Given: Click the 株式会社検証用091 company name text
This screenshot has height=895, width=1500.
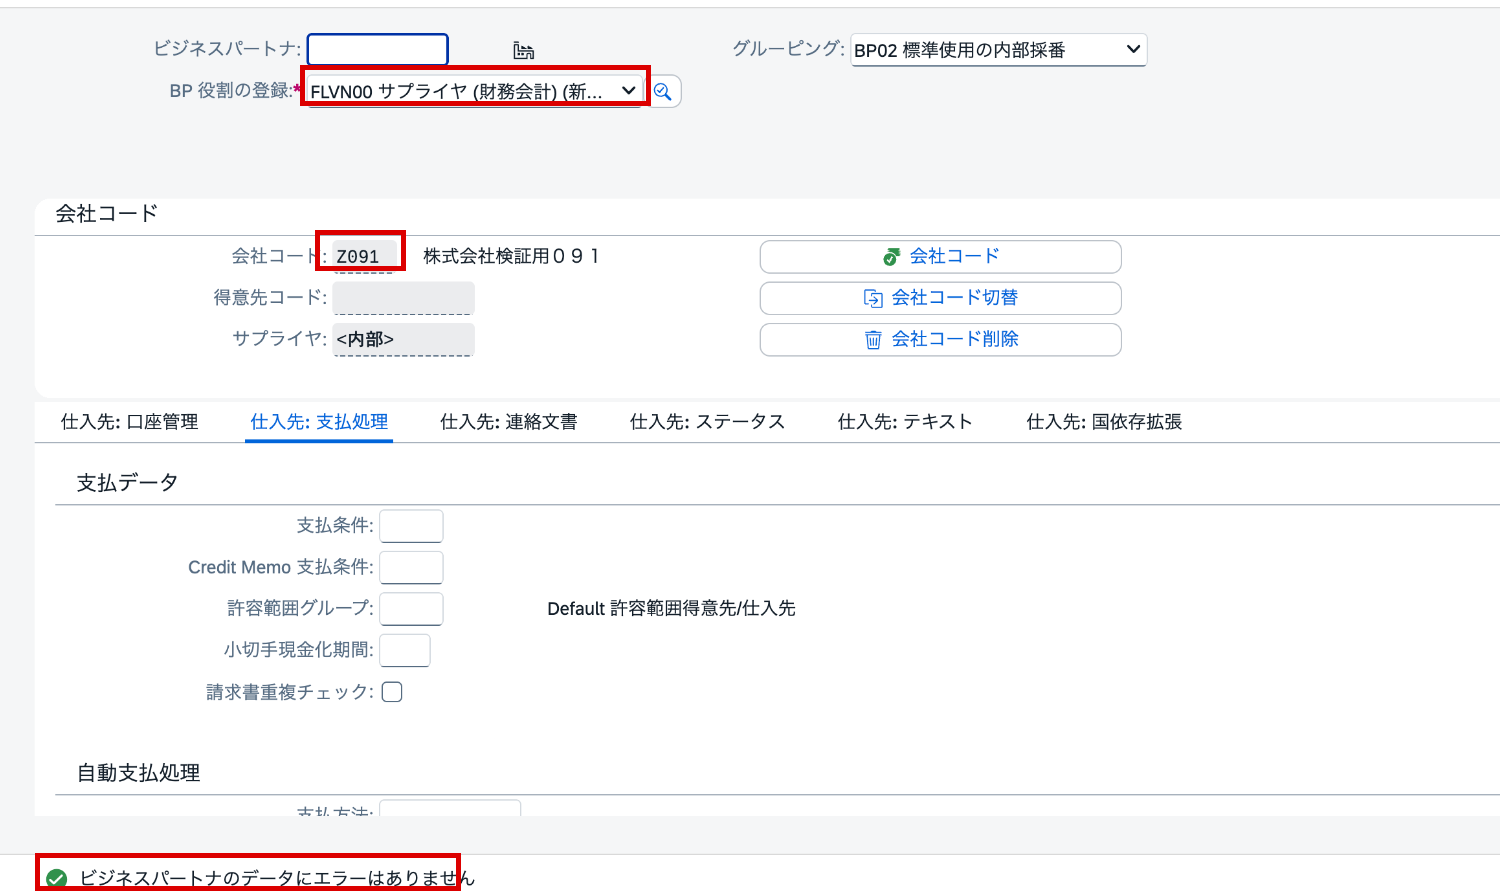Looking at the screenshot, I should tap(511, 256).
